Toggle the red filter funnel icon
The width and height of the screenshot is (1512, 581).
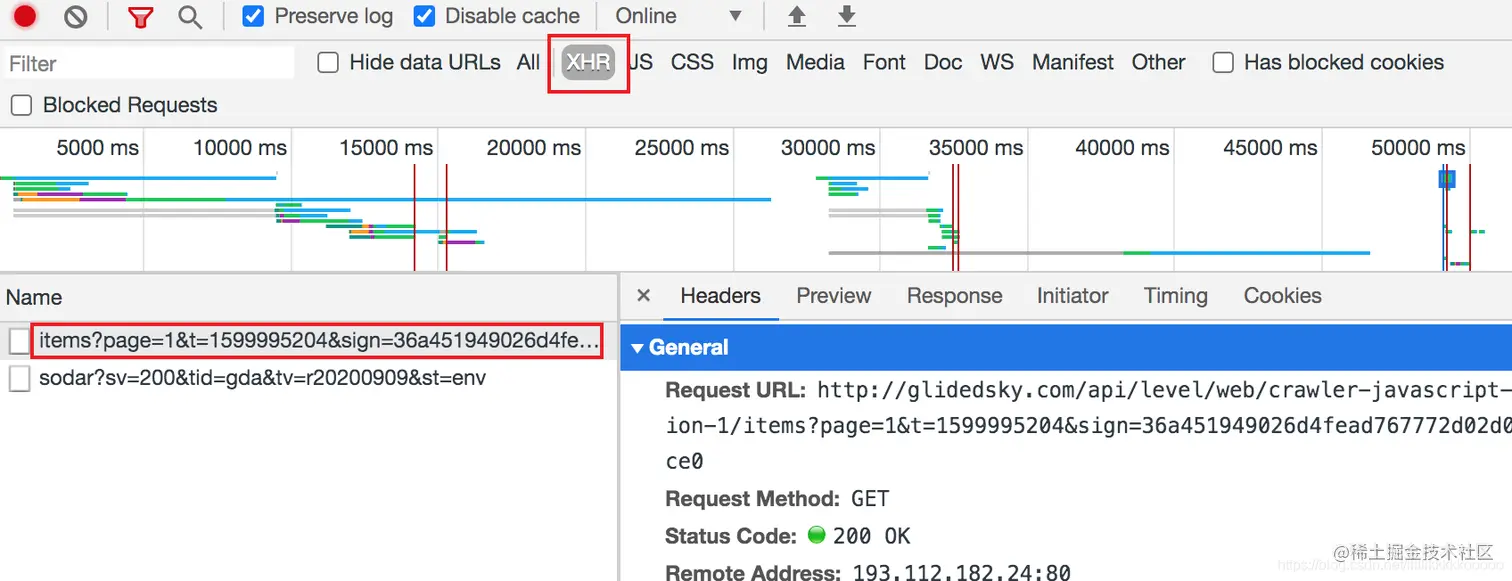tap(140, 16)
